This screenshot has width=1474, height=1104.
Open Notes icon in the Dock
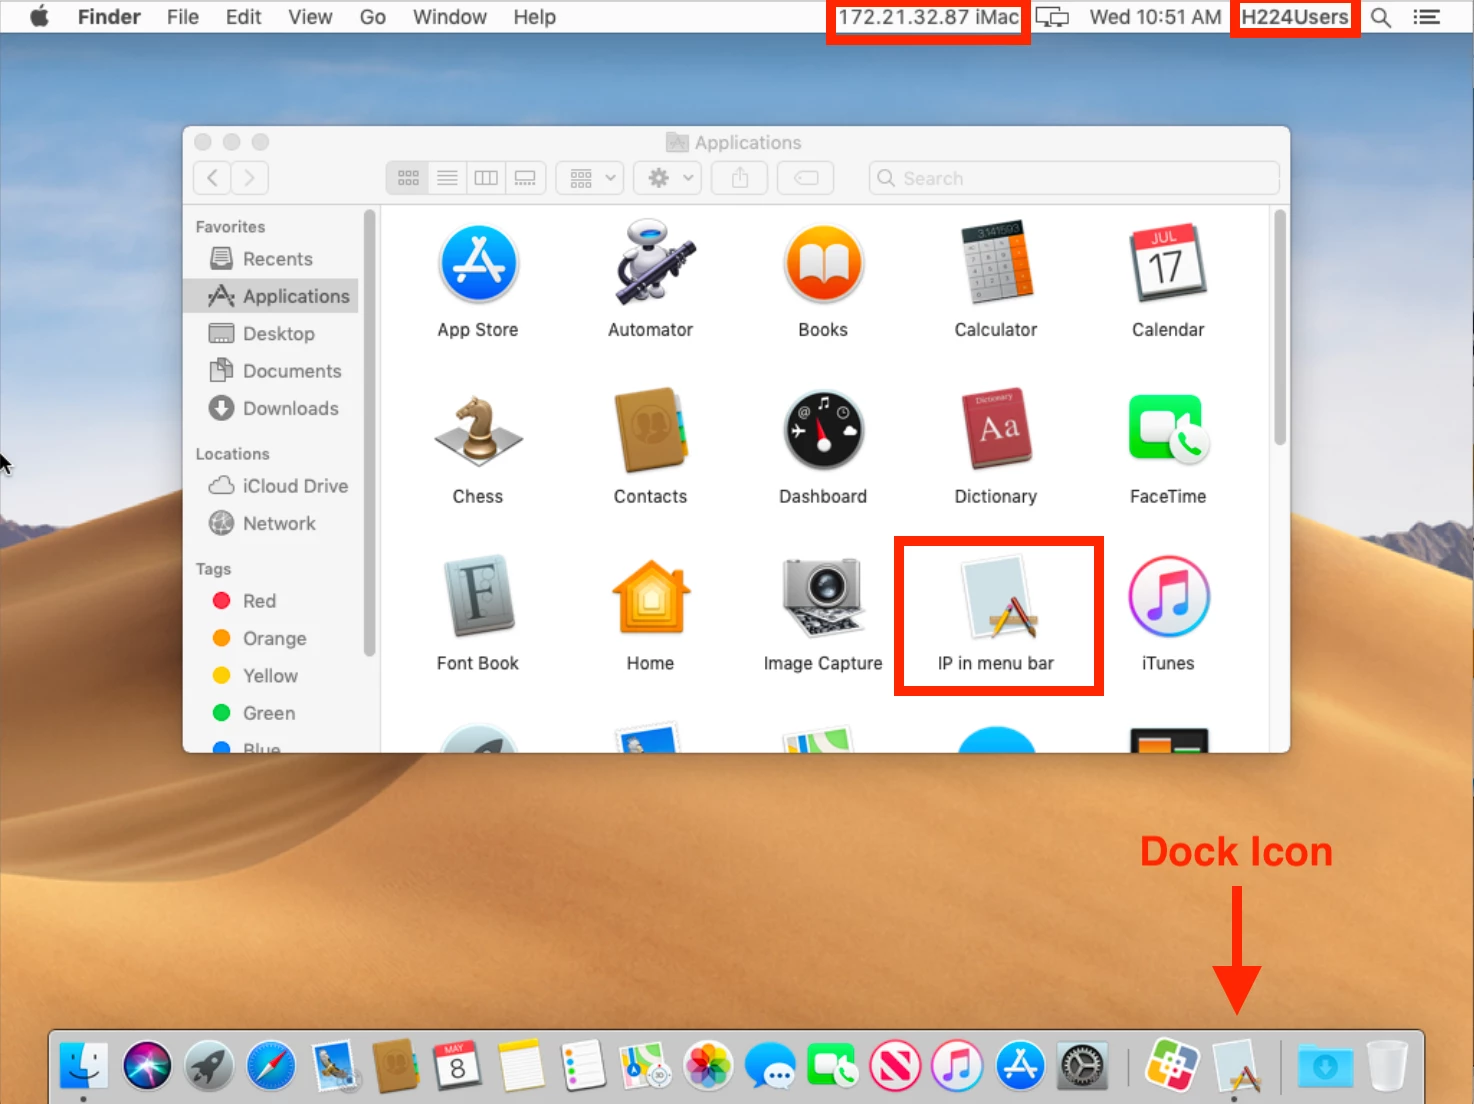[x=521, y=1065]
